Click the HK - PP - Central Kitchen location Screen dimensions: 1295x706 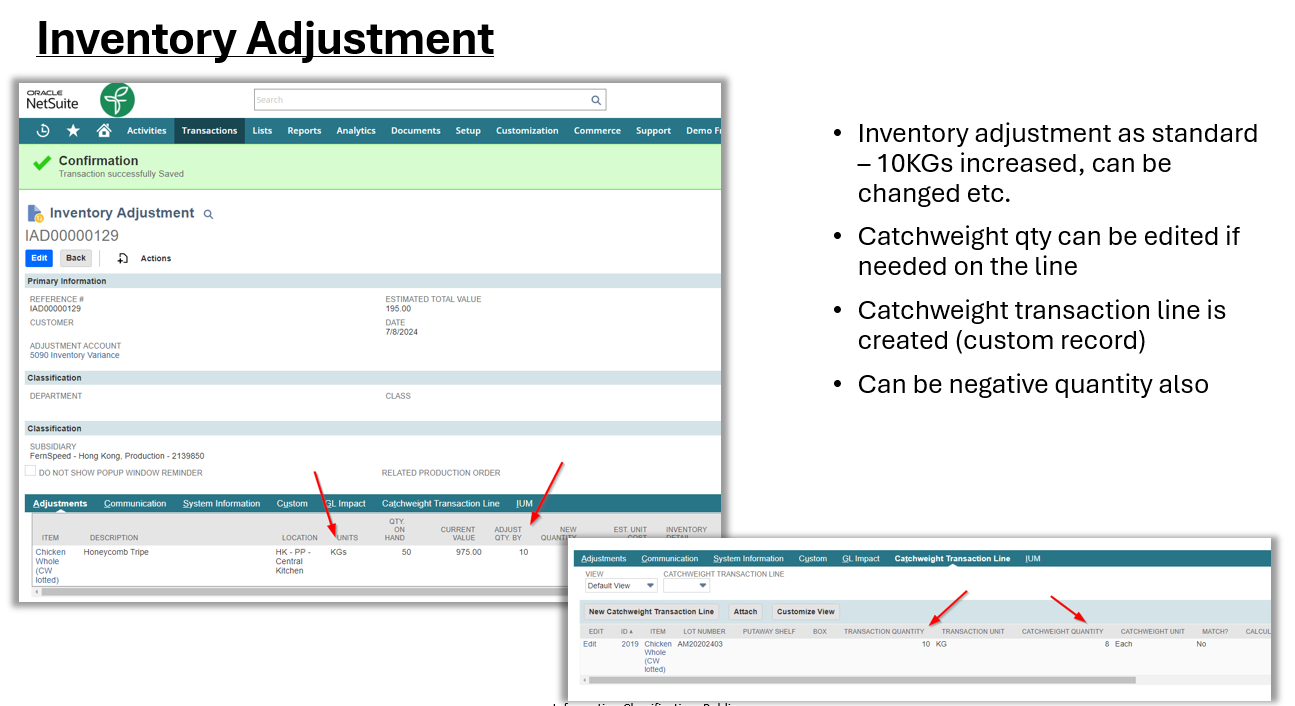[x=294, y=561]
